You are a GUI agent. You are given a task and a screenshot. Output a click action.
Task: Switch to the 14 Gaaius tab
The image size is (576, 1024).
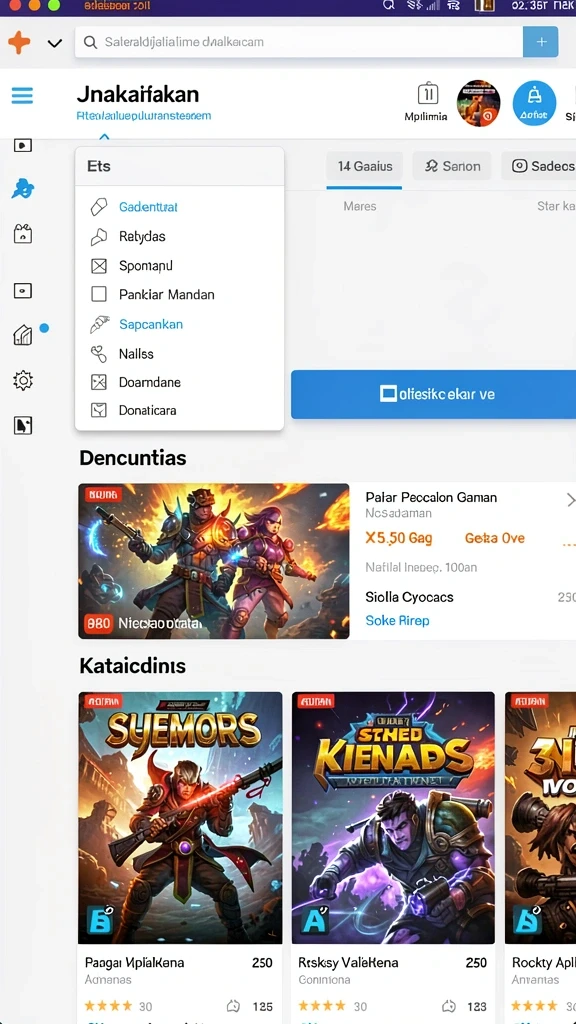tap(364, 167)
